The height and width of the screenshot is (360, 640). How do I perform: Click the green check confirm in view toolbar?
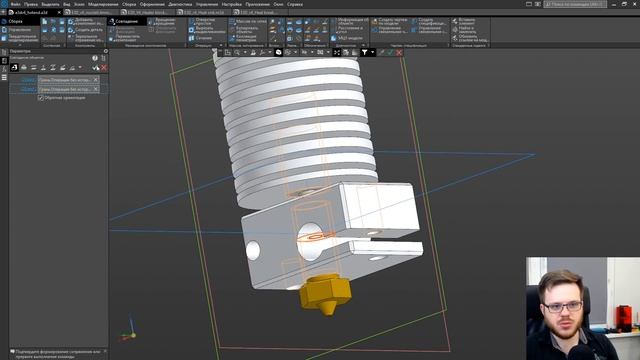(390, 52)
